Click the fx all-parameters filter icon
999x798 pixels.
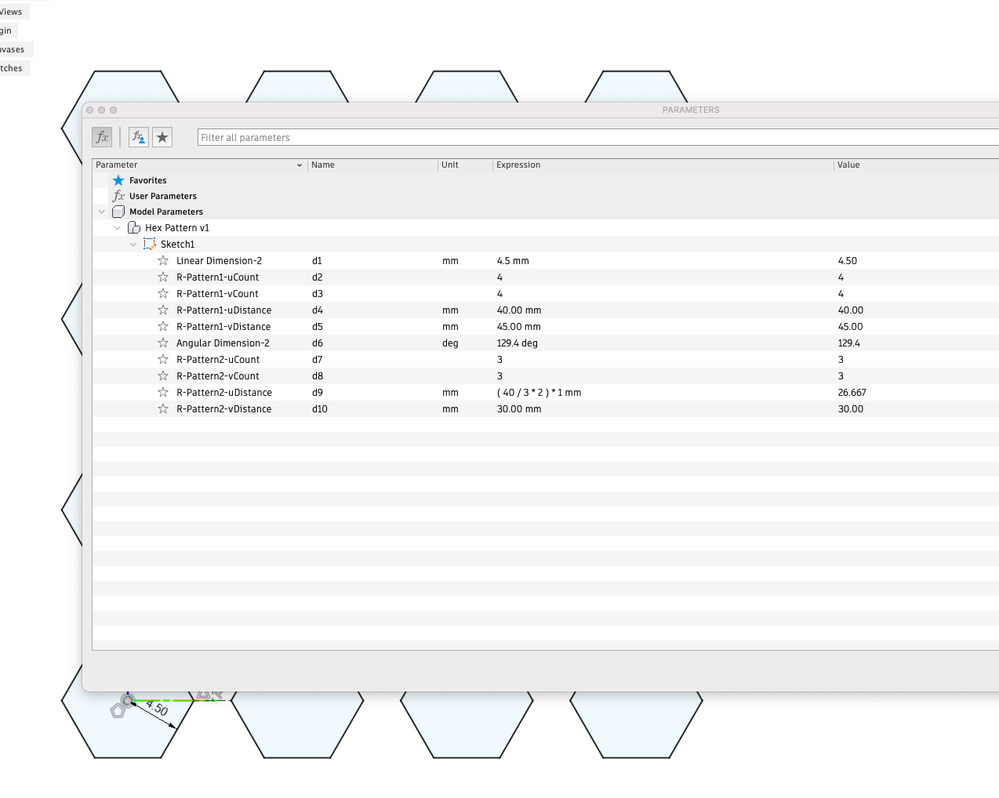click(102, 137)
